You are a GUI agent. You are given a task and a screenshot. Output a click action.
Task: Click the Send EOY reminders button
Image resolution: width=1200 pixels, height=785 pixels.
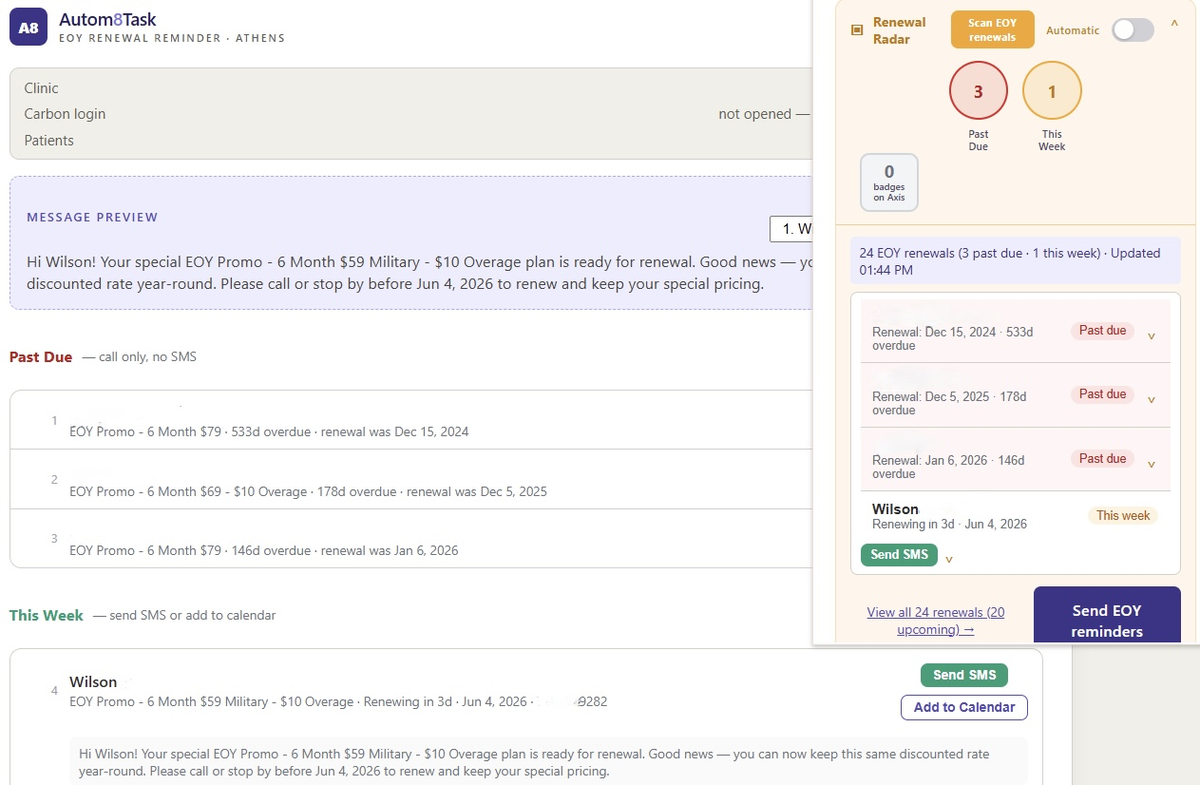point(1107,615)
